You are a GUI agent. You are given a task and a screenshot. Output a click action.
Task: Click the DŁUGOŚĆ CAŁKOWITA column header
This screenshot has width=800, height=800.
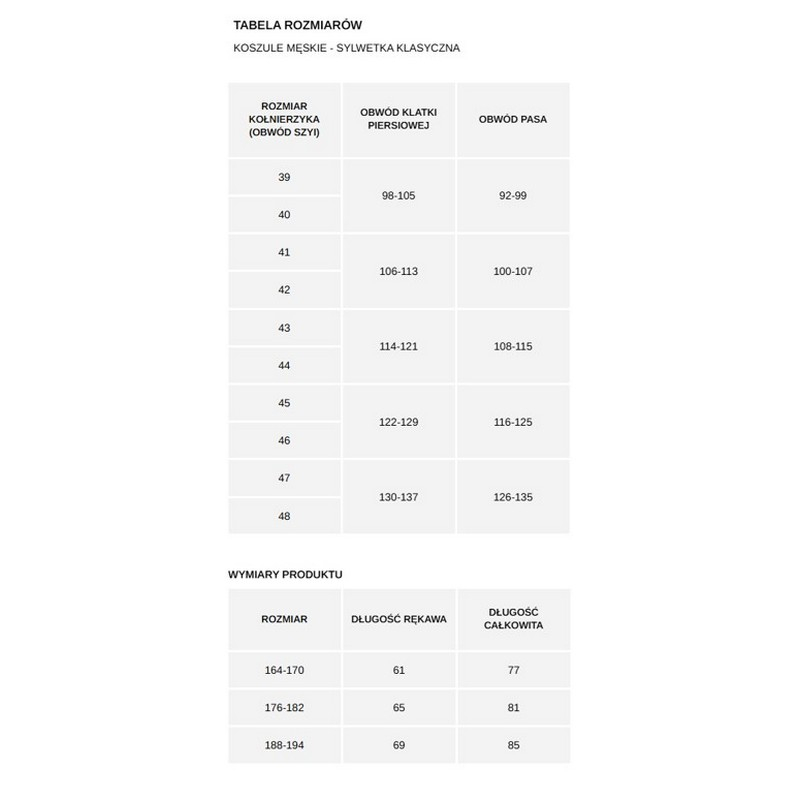point(513,619)
